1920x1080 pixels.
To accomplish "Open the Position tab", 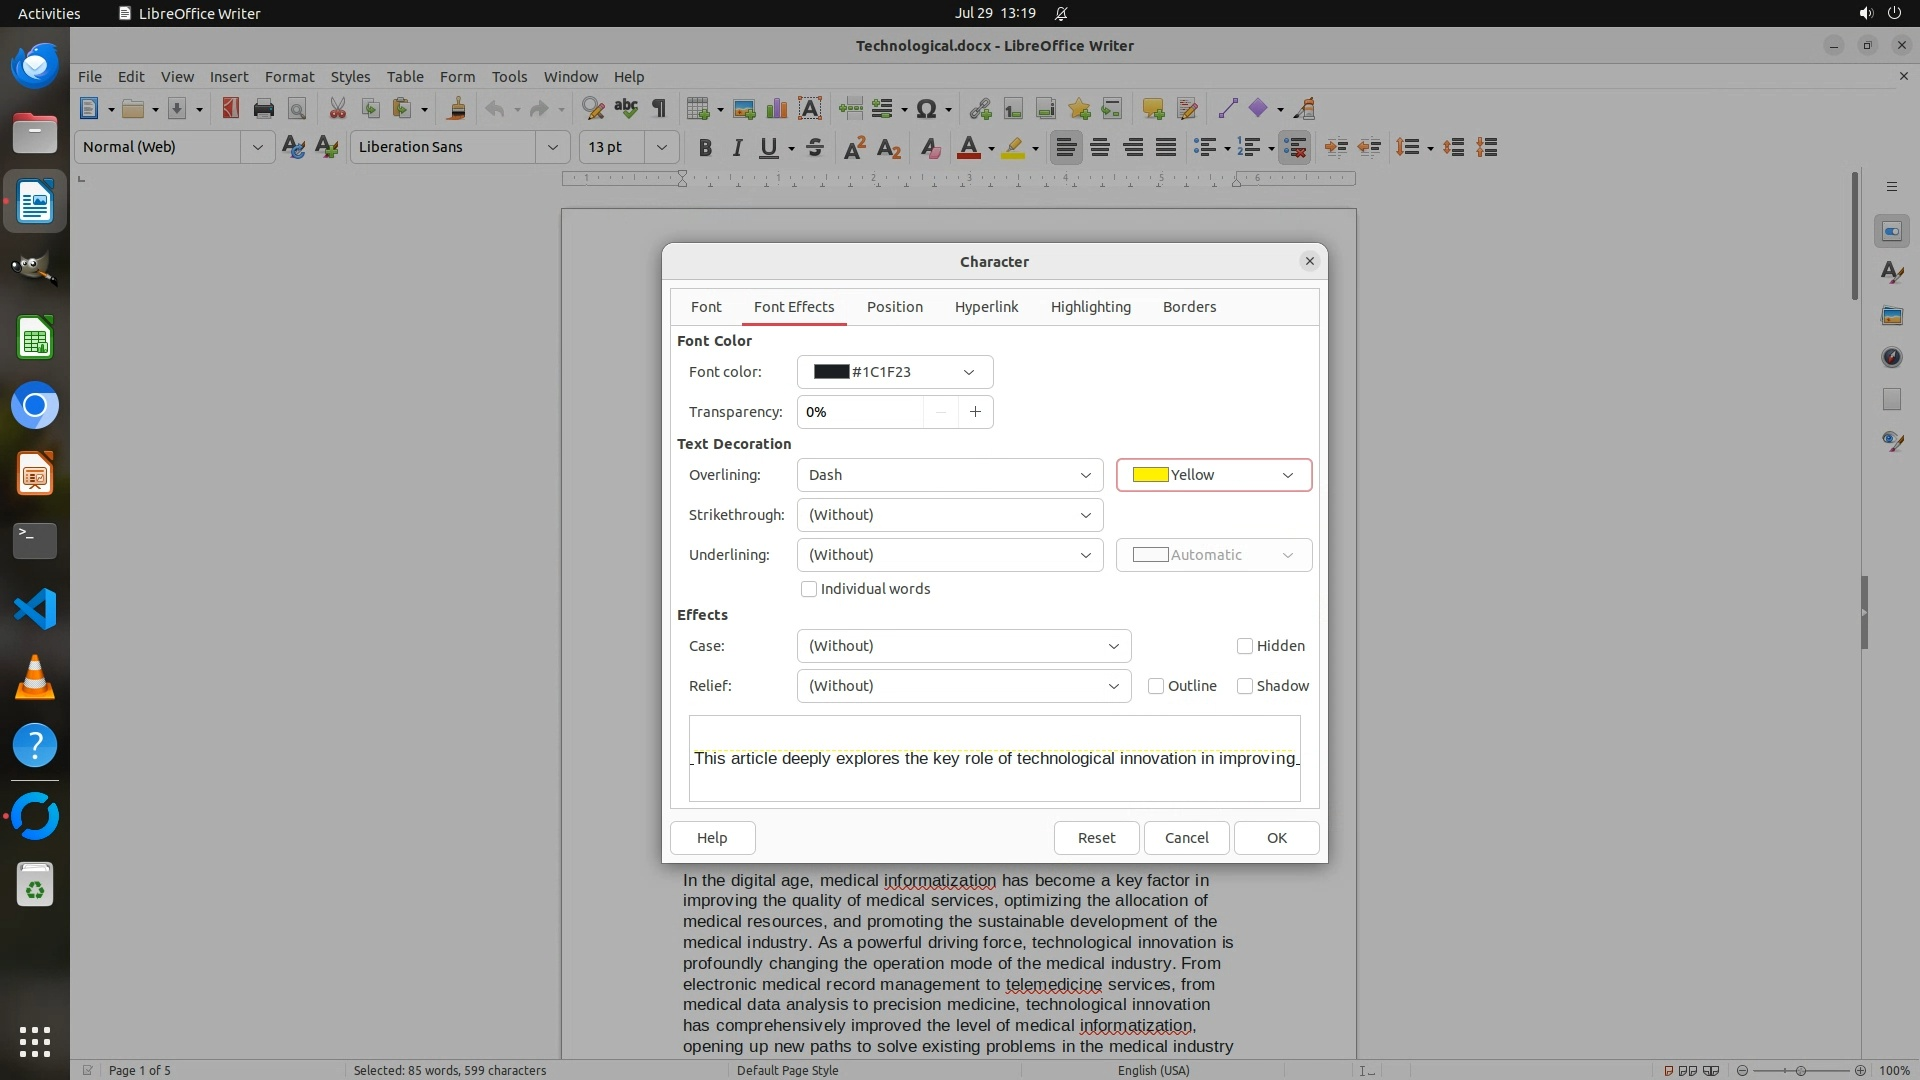I will click(x=894, y=307).
